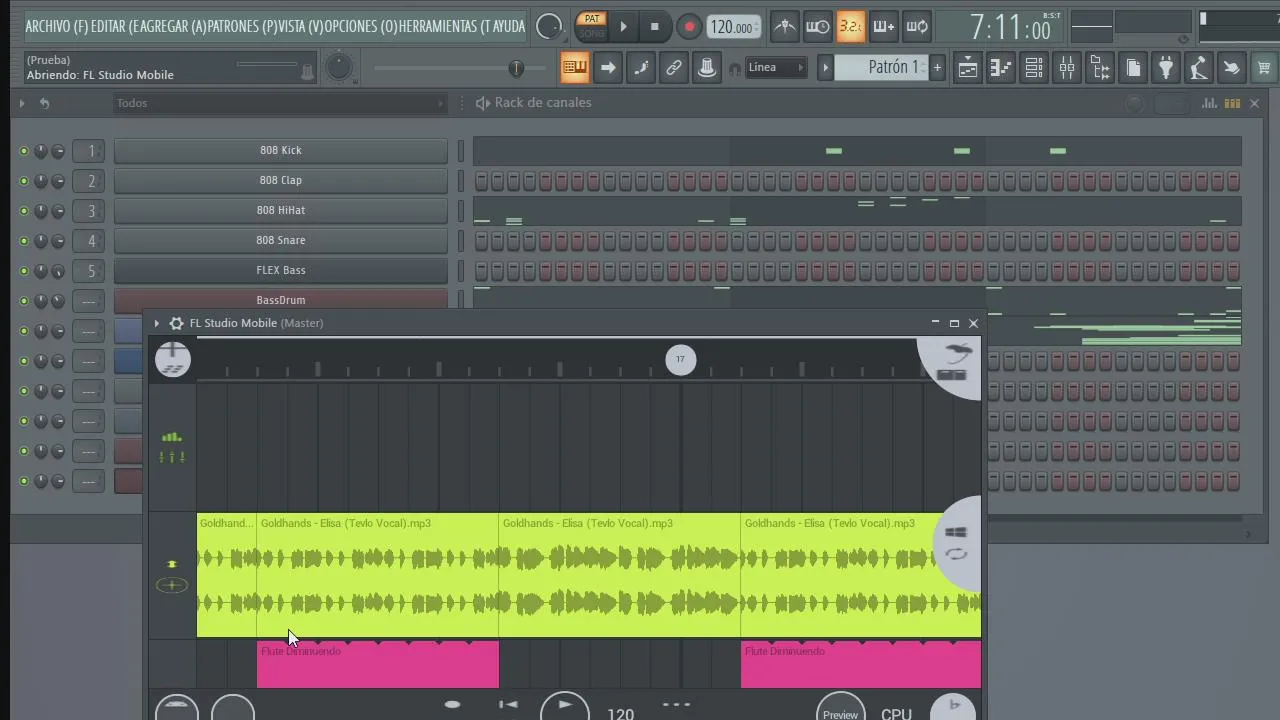Open the Patrón 1 pattern selector
Image resolution: width=1280 pixels, height=720 pixels.
(x=880, y=67)
